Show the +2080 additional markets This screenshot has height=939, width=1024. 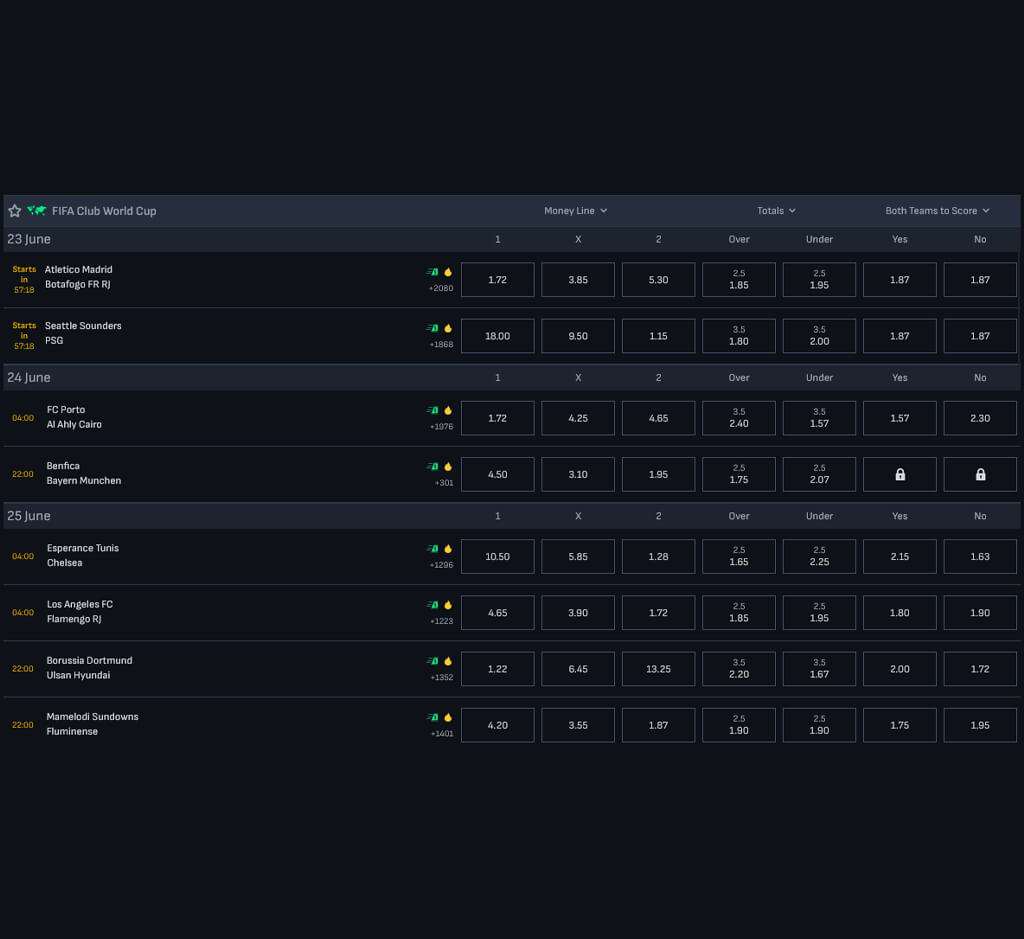point(441,288)
